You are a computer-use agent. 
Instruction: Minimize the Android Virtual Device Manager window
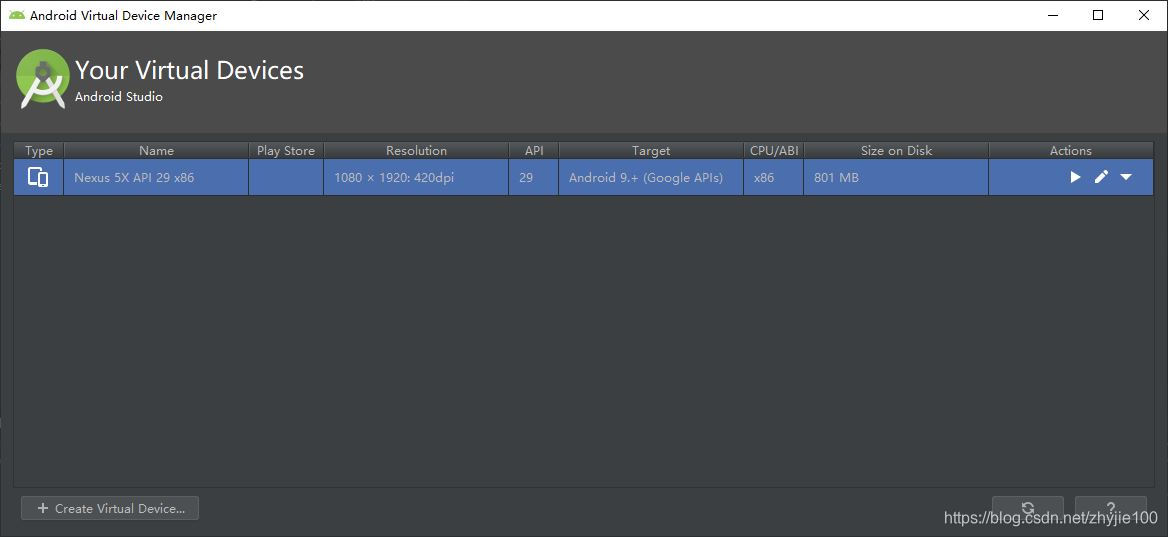[x=1052, y=15]
